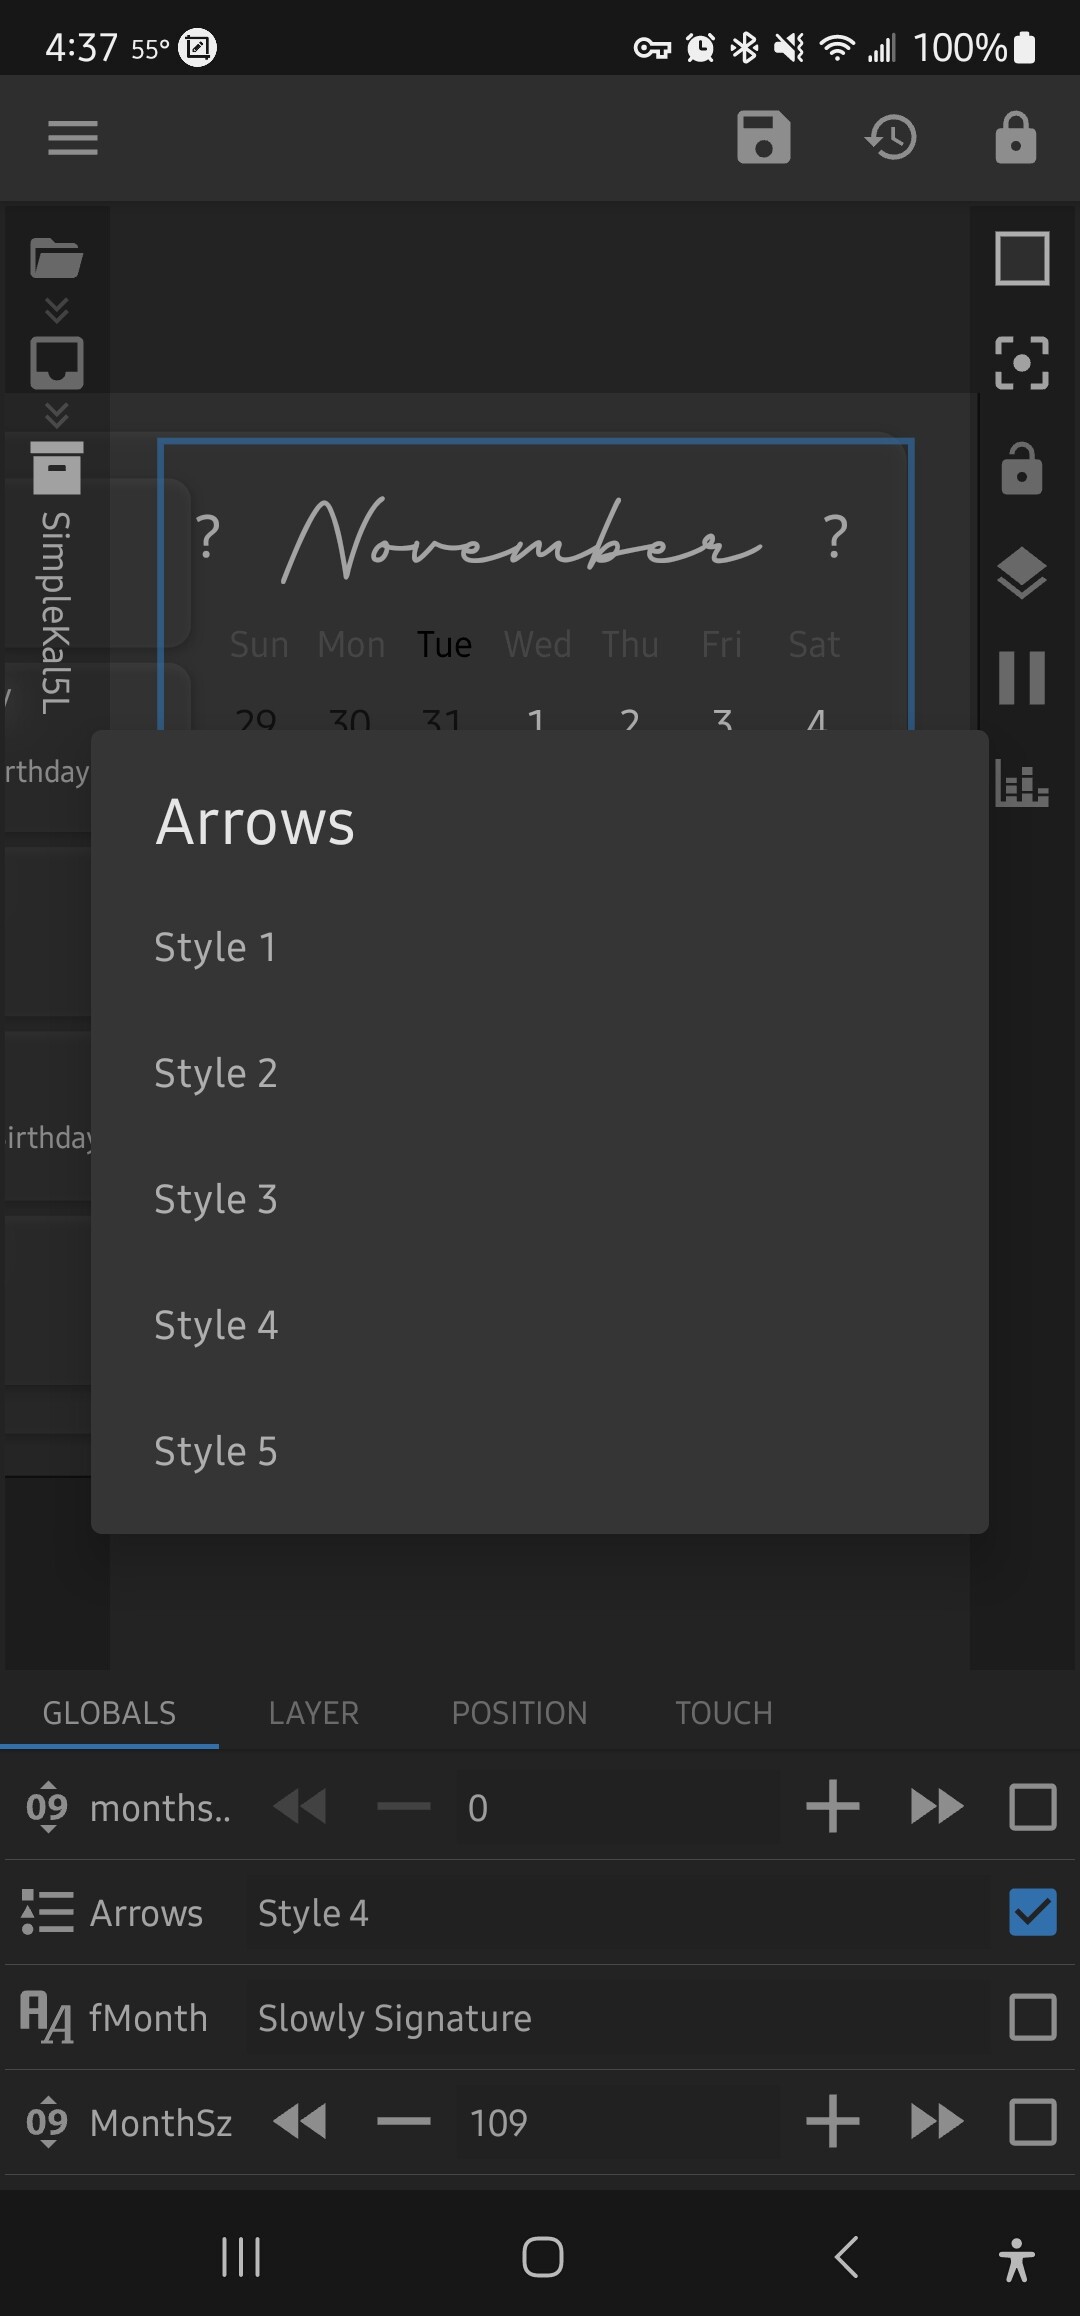Tap the closed padlock in top bar
Viewport: 1080px width, 2316px height.
pos(1016,137)
